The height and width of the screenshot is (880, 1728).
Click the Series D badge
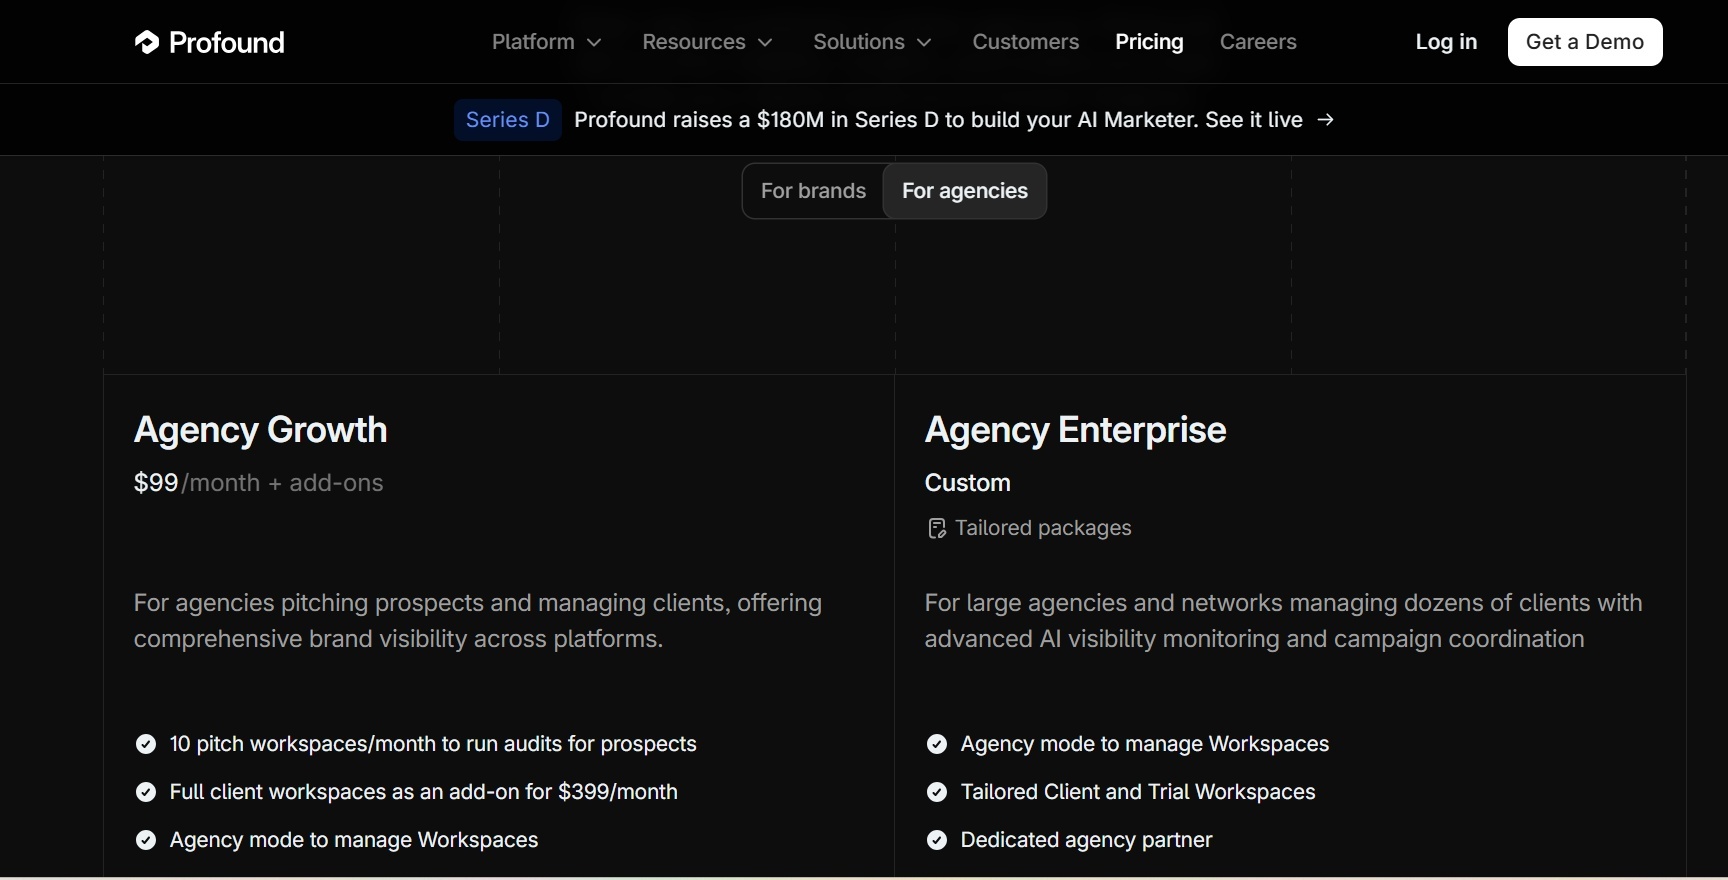point(508,120)
